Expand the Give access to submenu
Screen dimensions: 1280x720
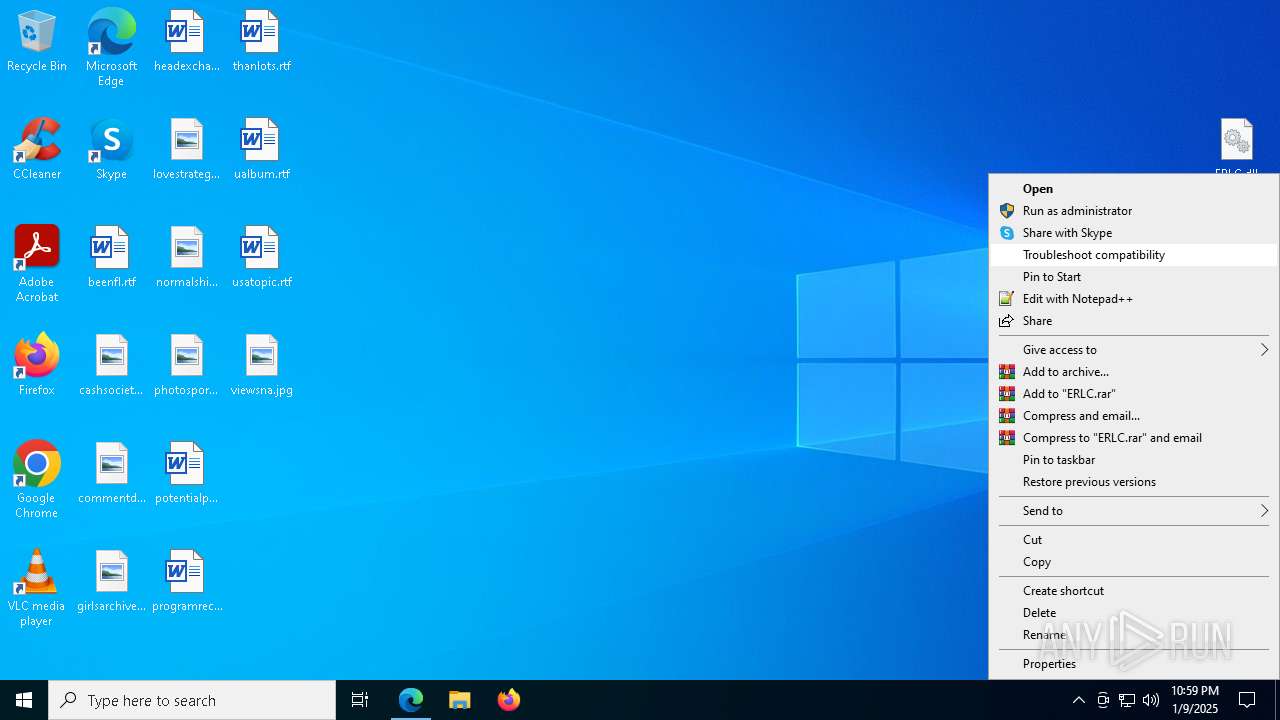[1133, 350]
